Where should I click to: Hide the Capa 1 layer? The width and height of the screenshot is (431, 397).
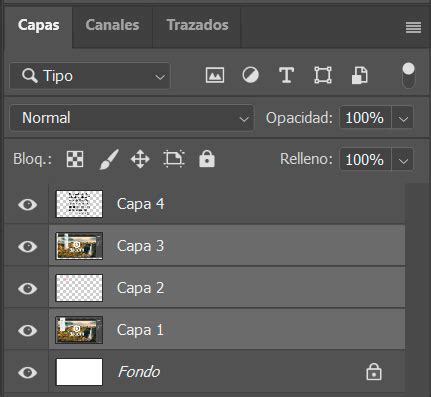27,330
